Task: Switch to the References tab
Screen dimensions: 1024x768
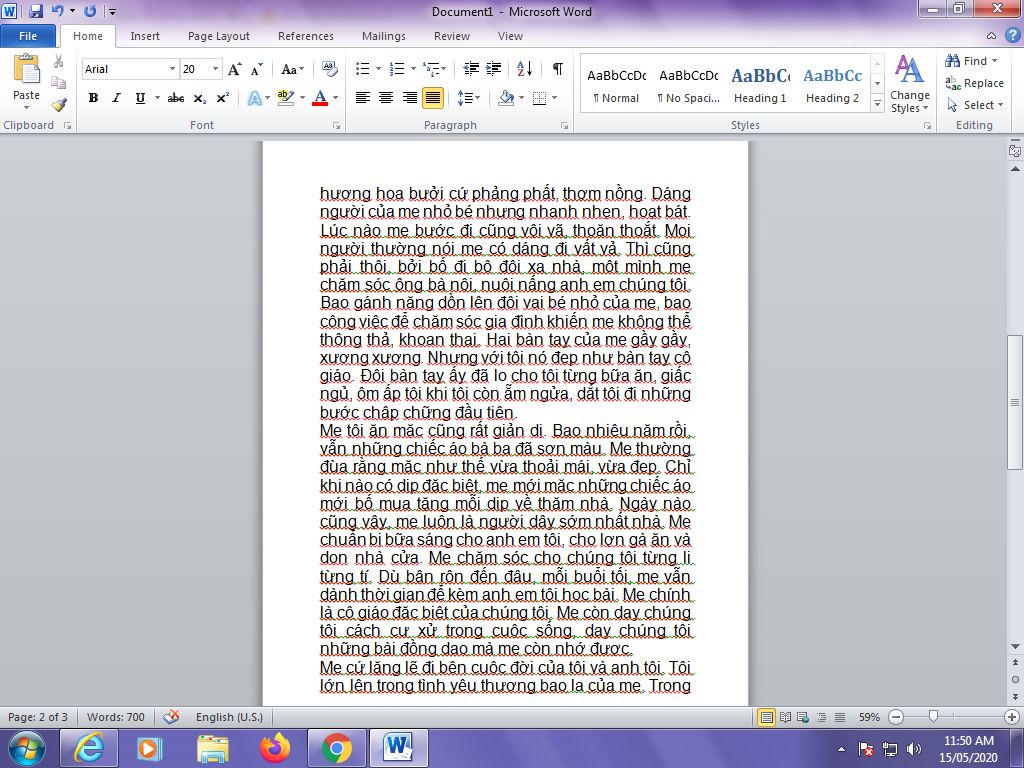Action: [306, 36]
